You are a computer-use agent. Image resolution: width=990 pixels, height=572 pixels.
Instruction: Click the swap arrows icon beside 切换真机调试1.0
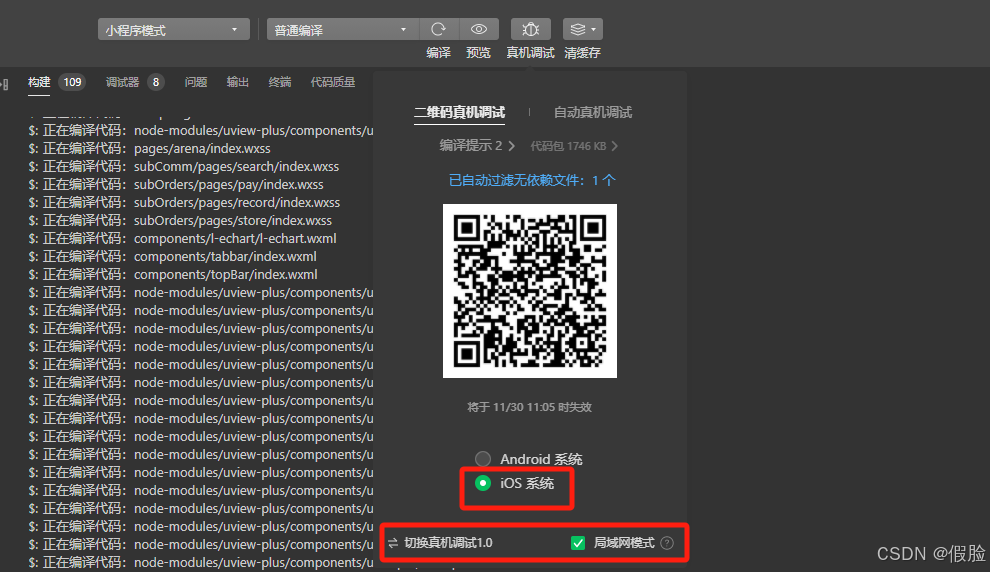point(393,543)
